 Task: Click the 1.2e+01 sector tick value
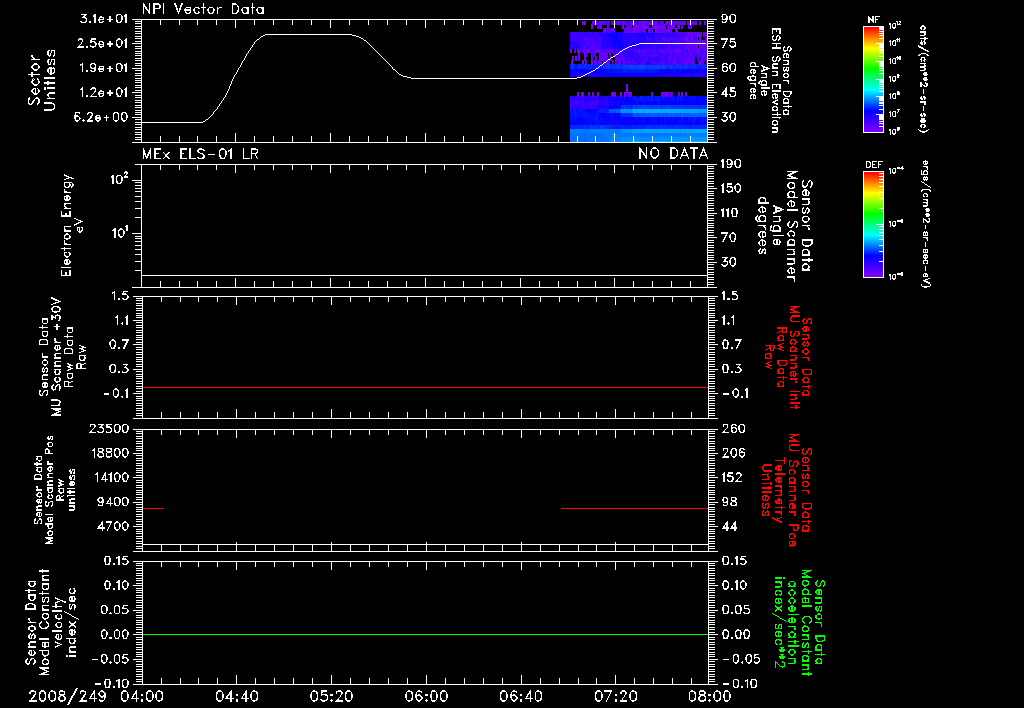tap(103, 93)
